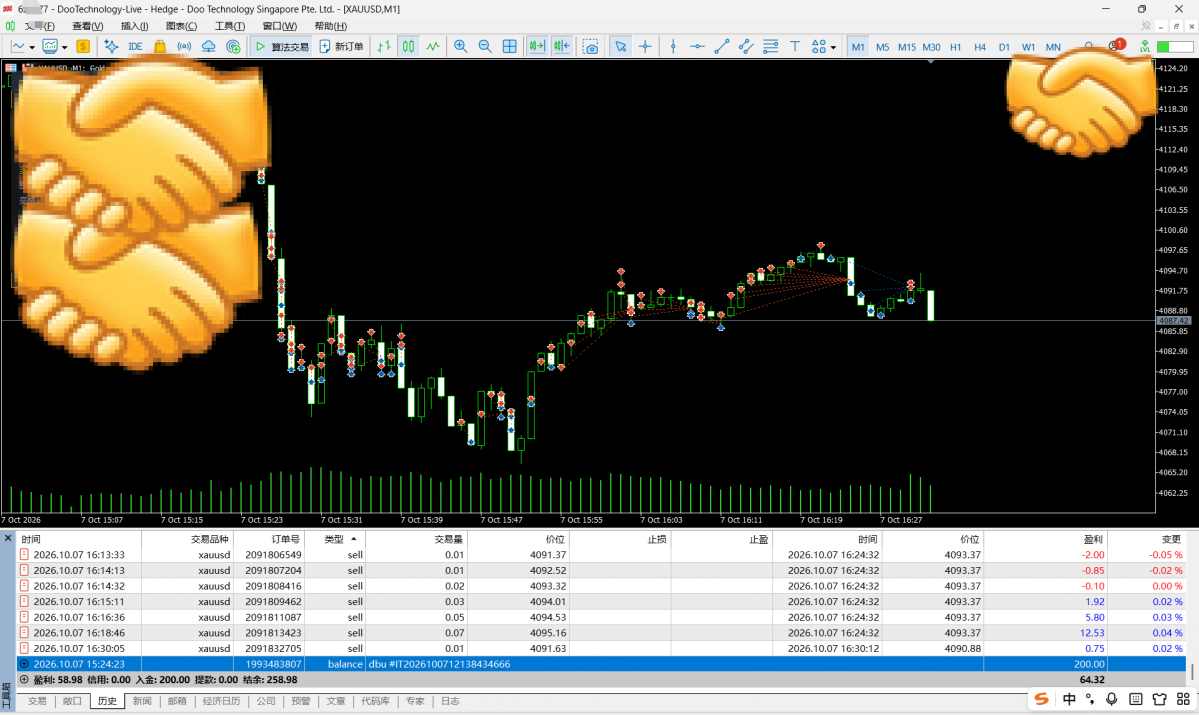The image size is (1199, 715).
Task: Close the toolbox panel with X
Action: coord(8,538)
